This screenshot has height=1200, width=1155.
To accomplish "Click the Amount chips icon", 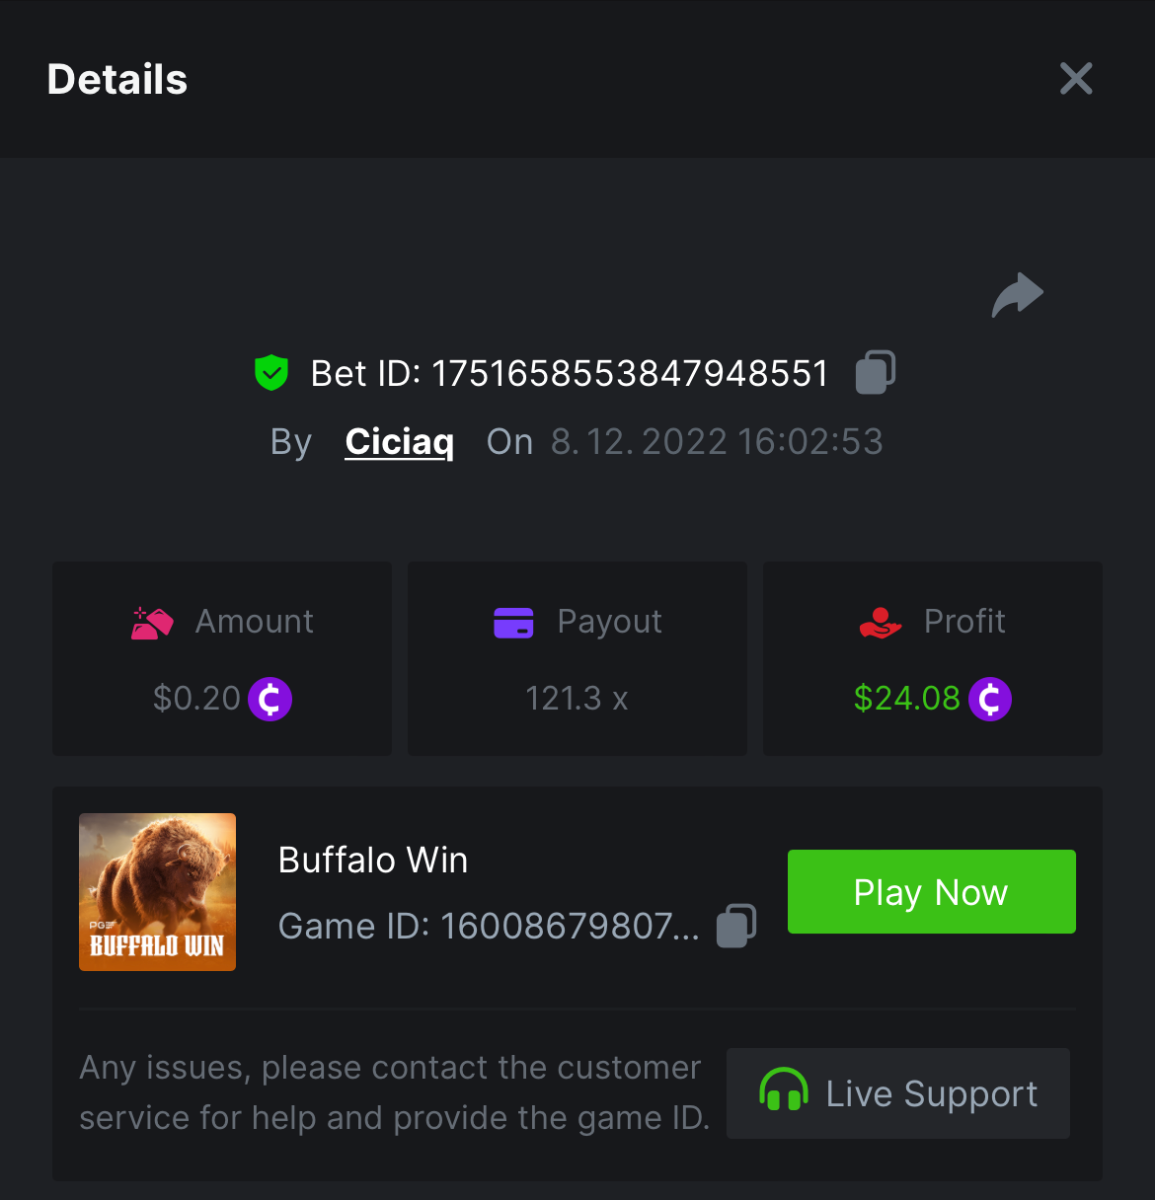I will [152, 622].
